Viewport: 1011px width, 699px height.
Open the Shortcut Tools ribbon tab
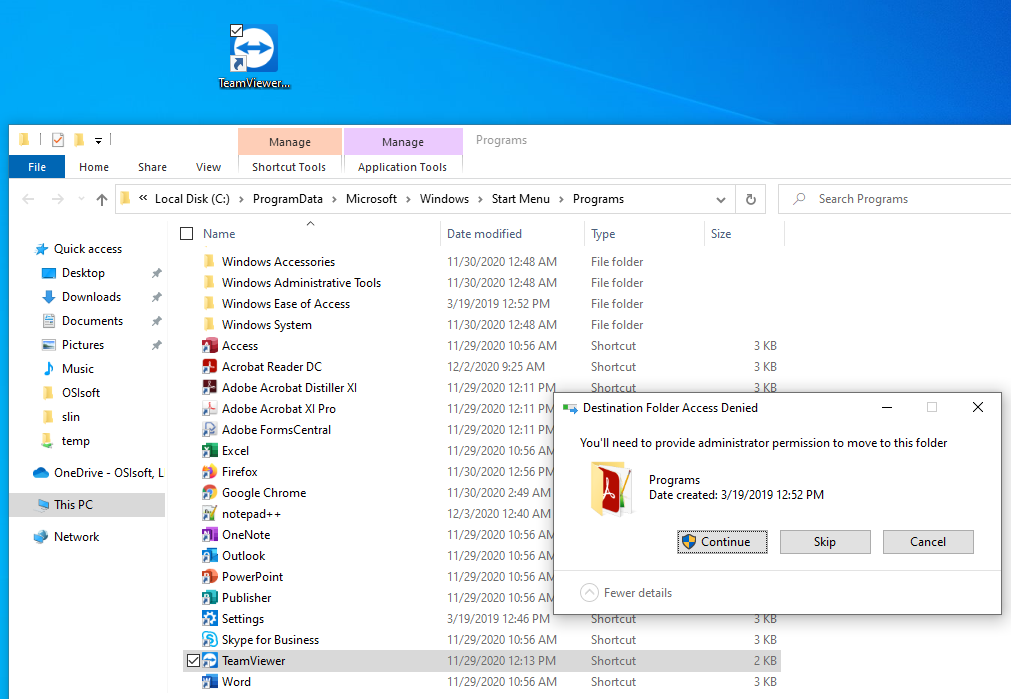(x=289, y=167)
